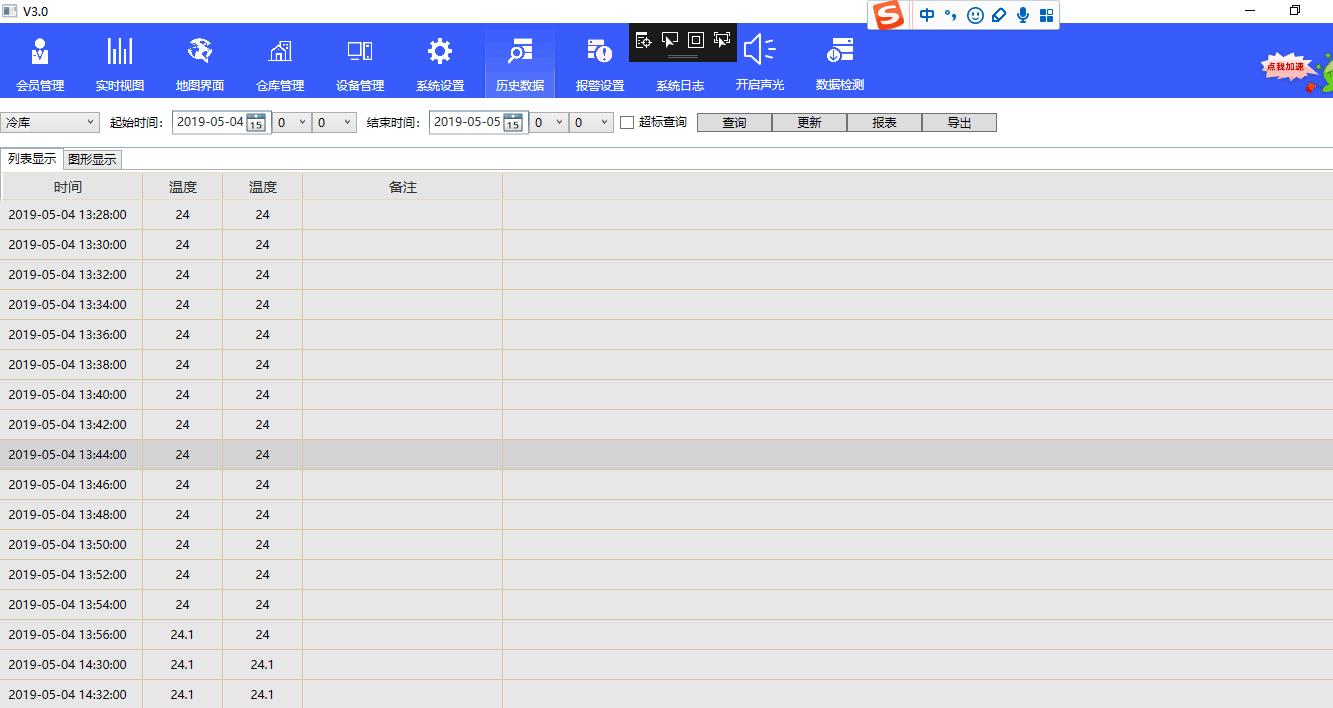The image size is (1333, 708).
Task: Open 实时视图 real-time view icon
Action: pyautogui.click(x=120, y=51)
